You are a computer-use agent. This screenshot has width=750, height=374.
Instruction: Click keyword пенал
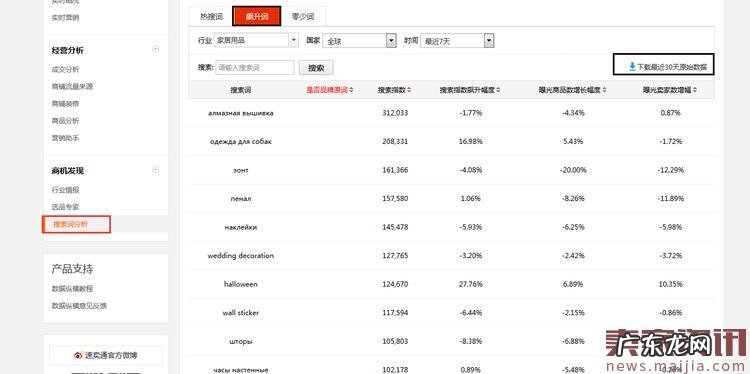(241, 198)
